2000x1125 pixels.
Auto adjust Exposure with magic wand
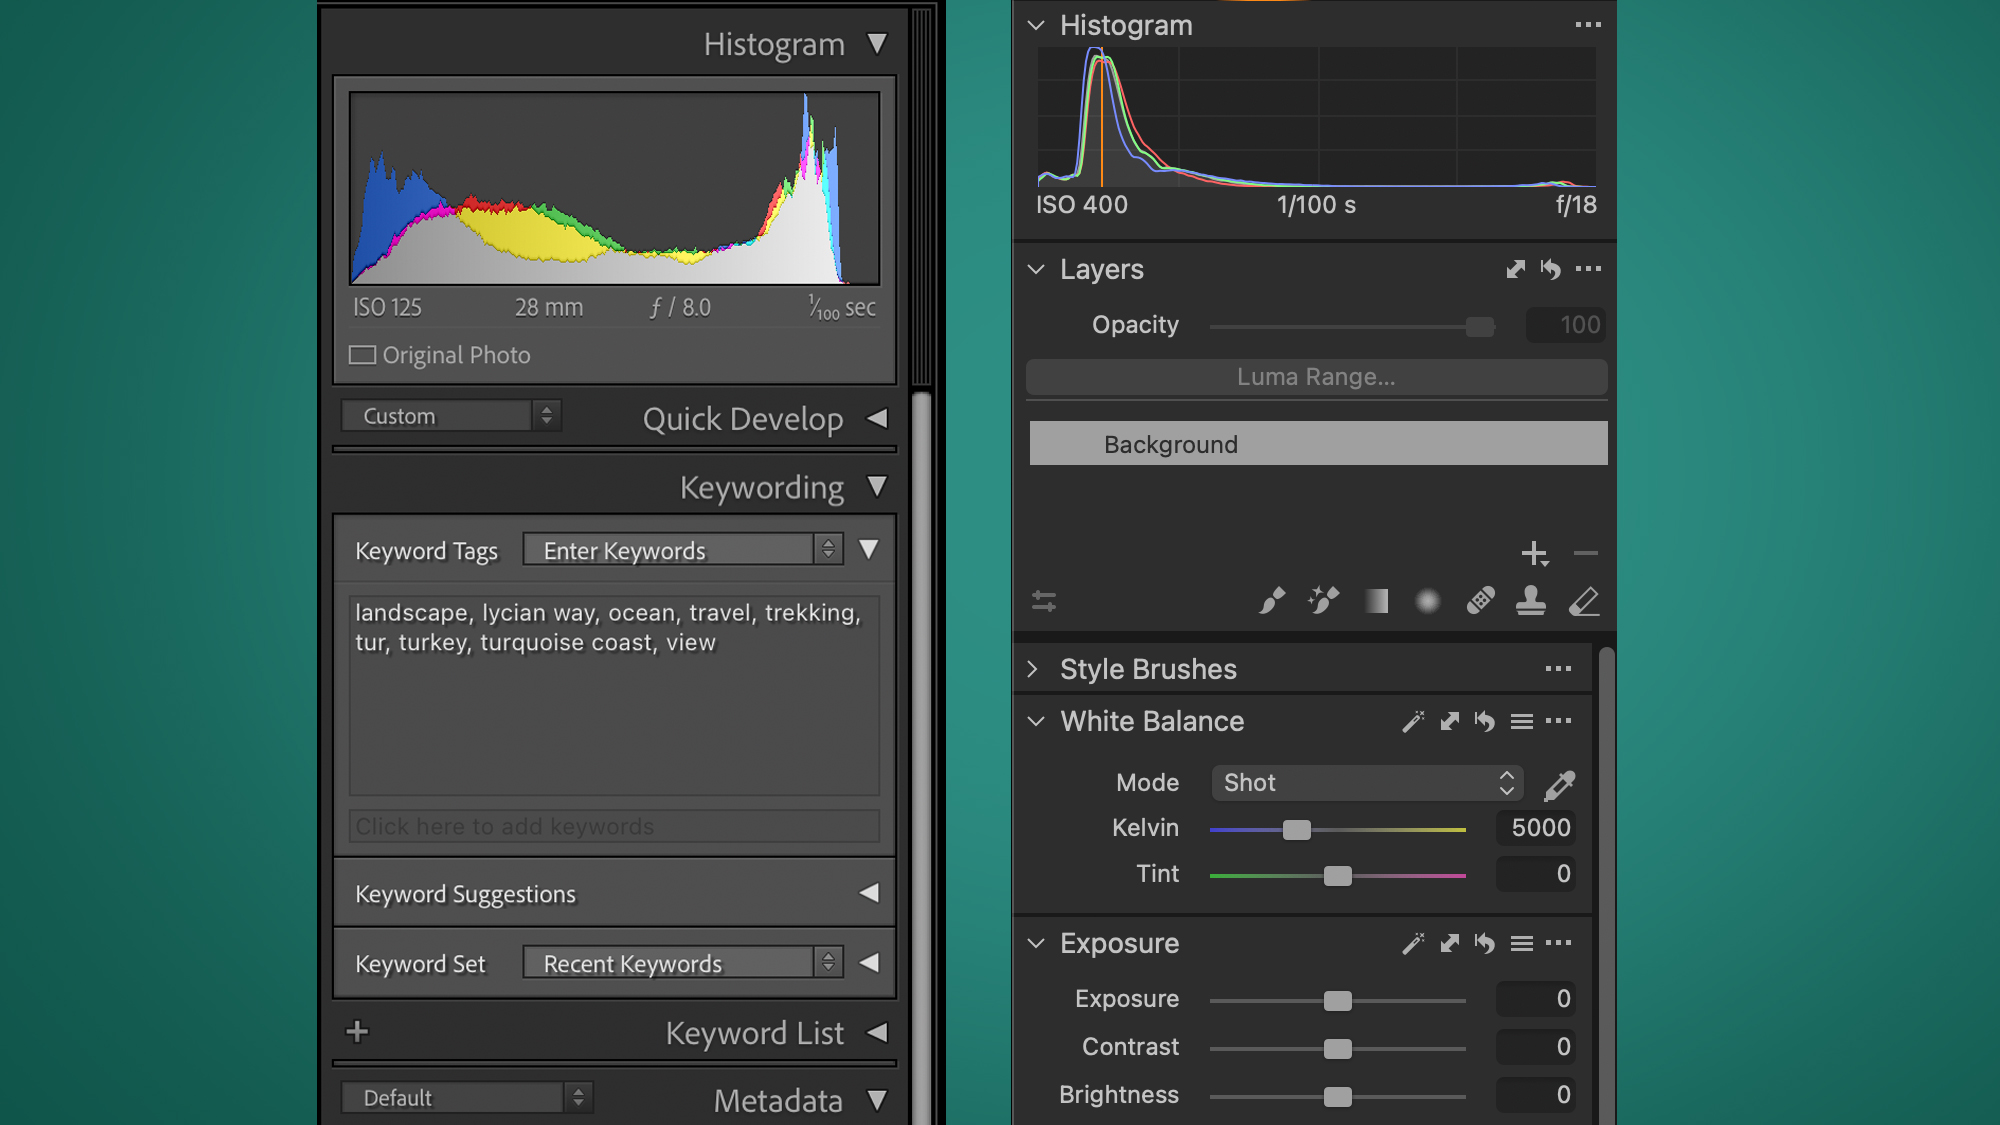[1413, 943]
